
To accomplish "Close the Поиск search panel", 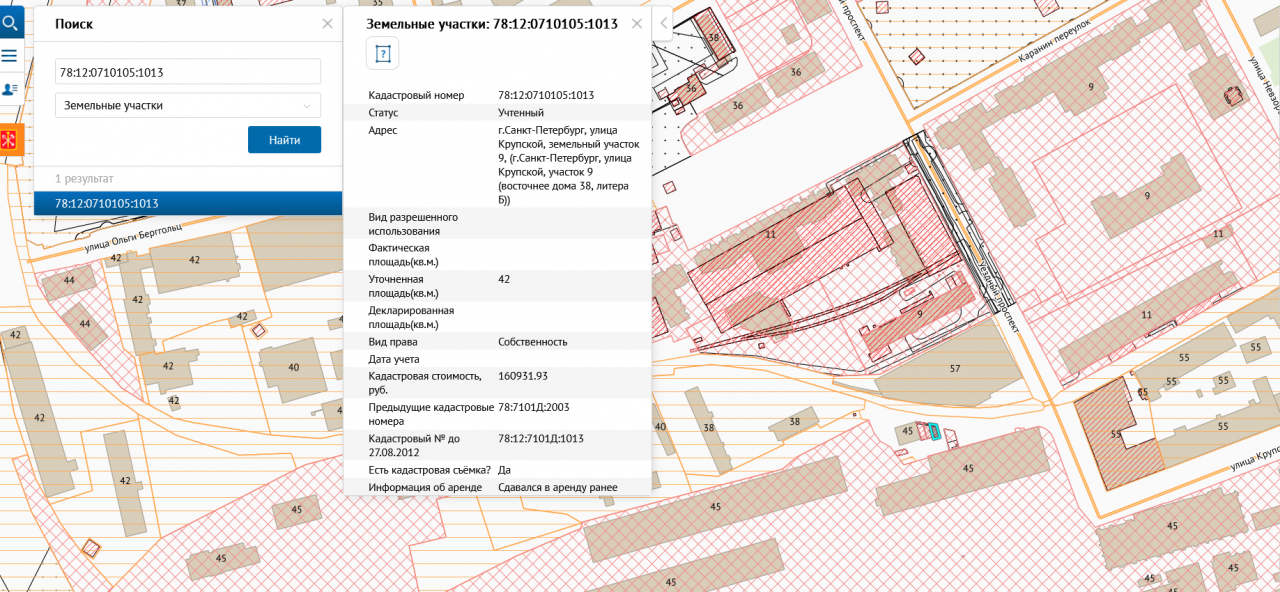I will coord(327,24).
